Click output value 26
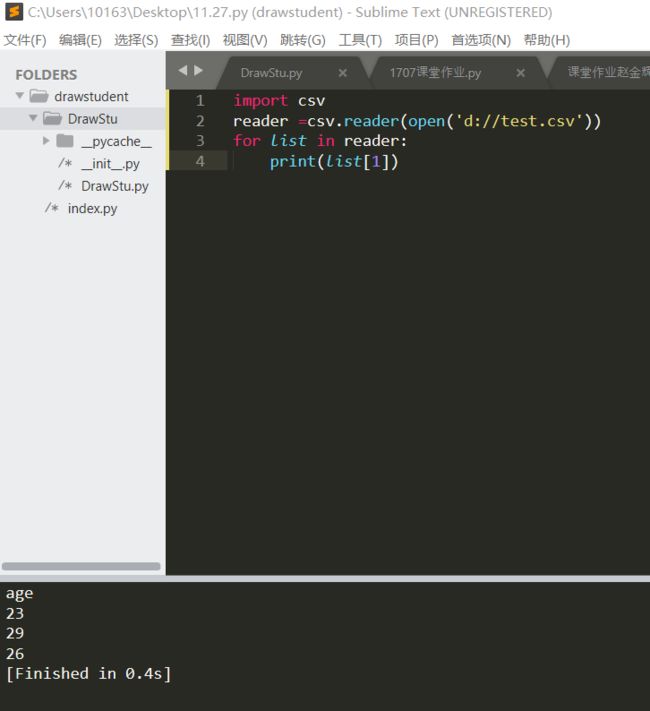Image resolution: width=650 pixels, height=711 pixels. click(x=15, y=654)
